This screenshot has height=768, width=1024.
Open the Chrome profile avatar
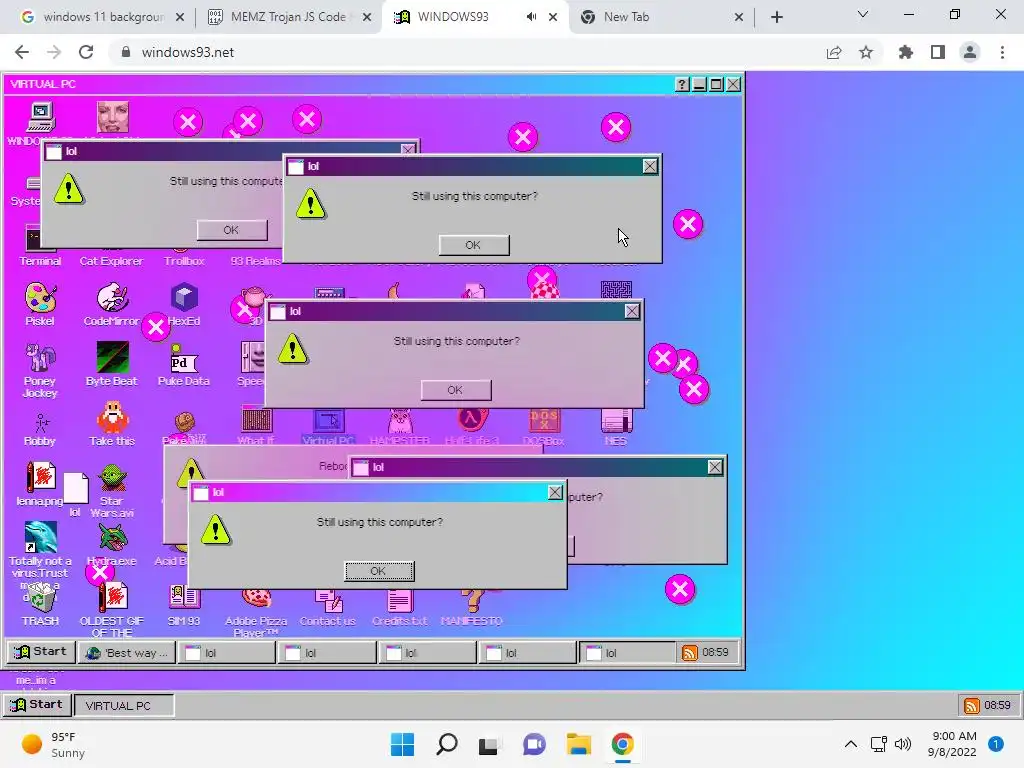[x=970, y=52]
